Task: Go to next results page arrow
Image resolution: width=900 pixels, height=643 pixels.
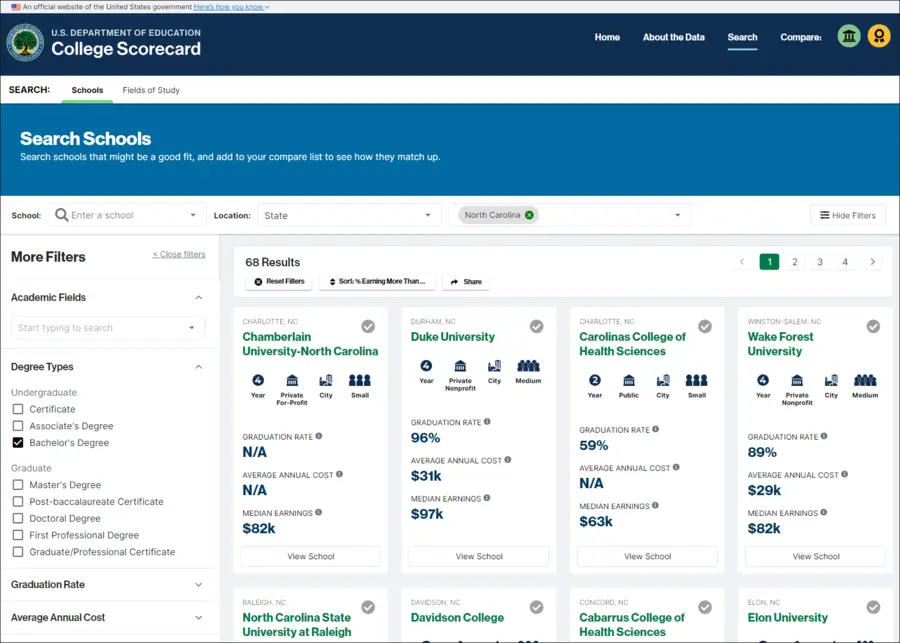Action: [x=872, y=262]
